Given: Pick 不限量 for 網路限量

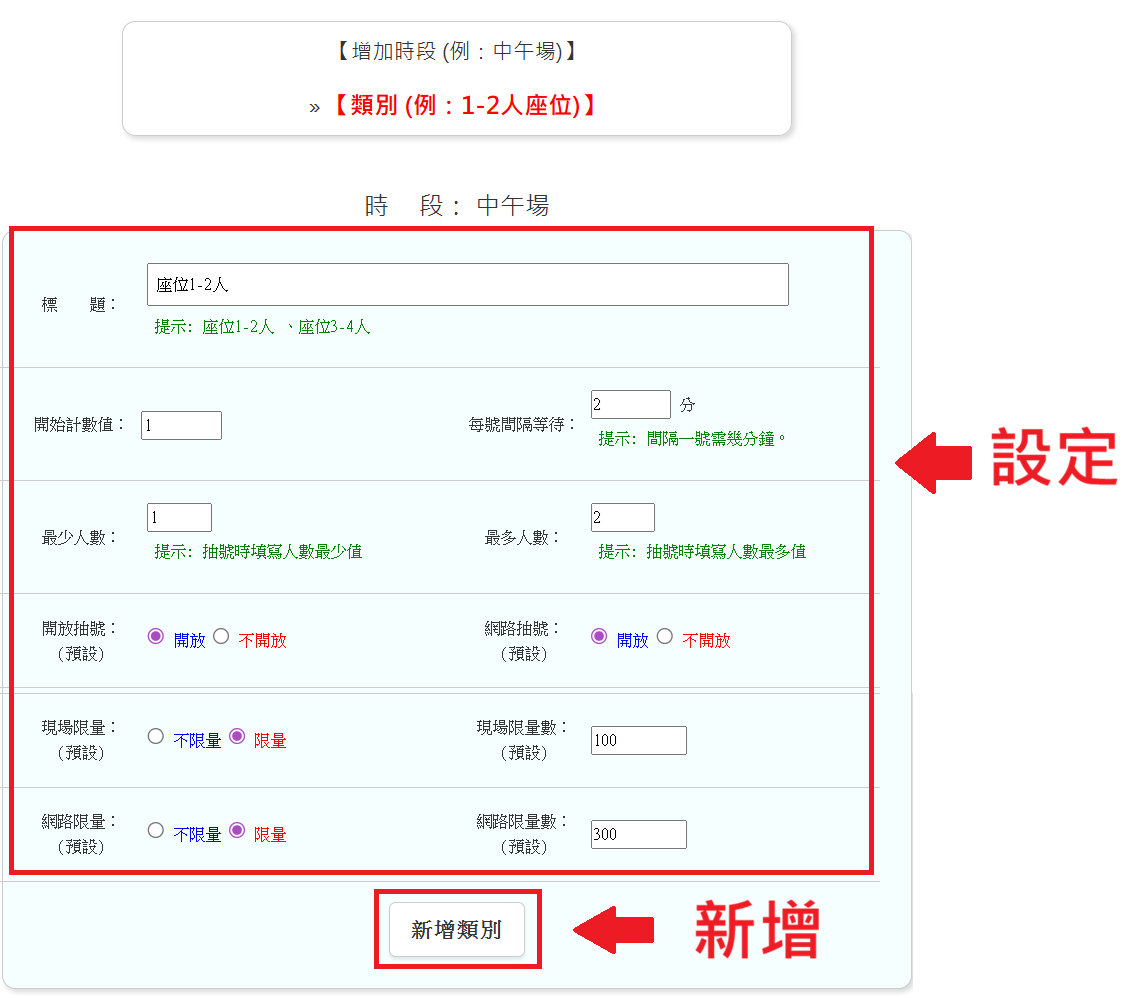Looking at the screenshot, I should pyautogui.click(x=156, y=830).
